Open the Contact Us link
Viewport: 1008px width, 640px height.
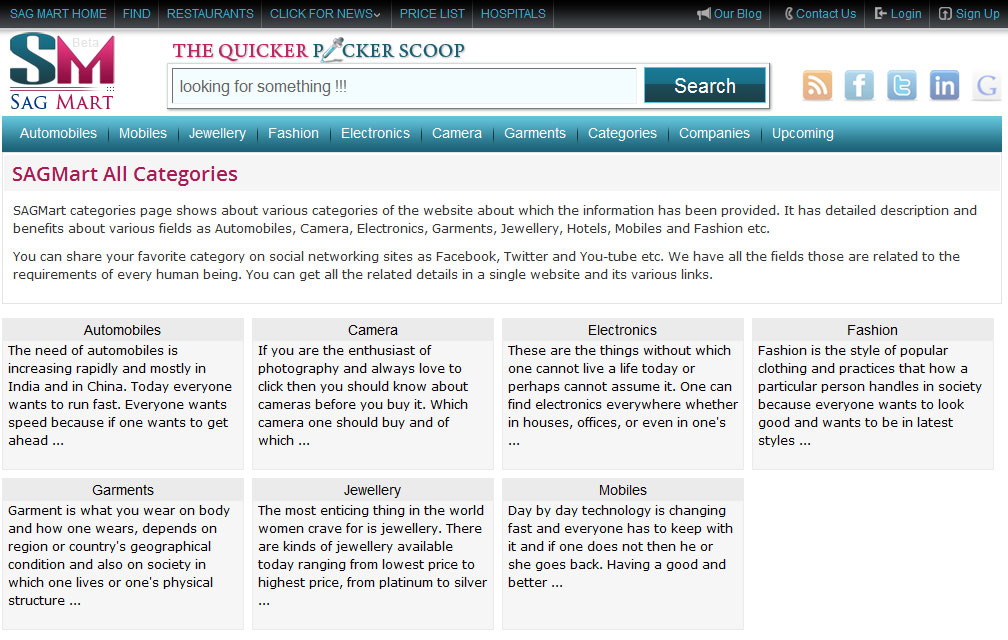tap(826, 13)
